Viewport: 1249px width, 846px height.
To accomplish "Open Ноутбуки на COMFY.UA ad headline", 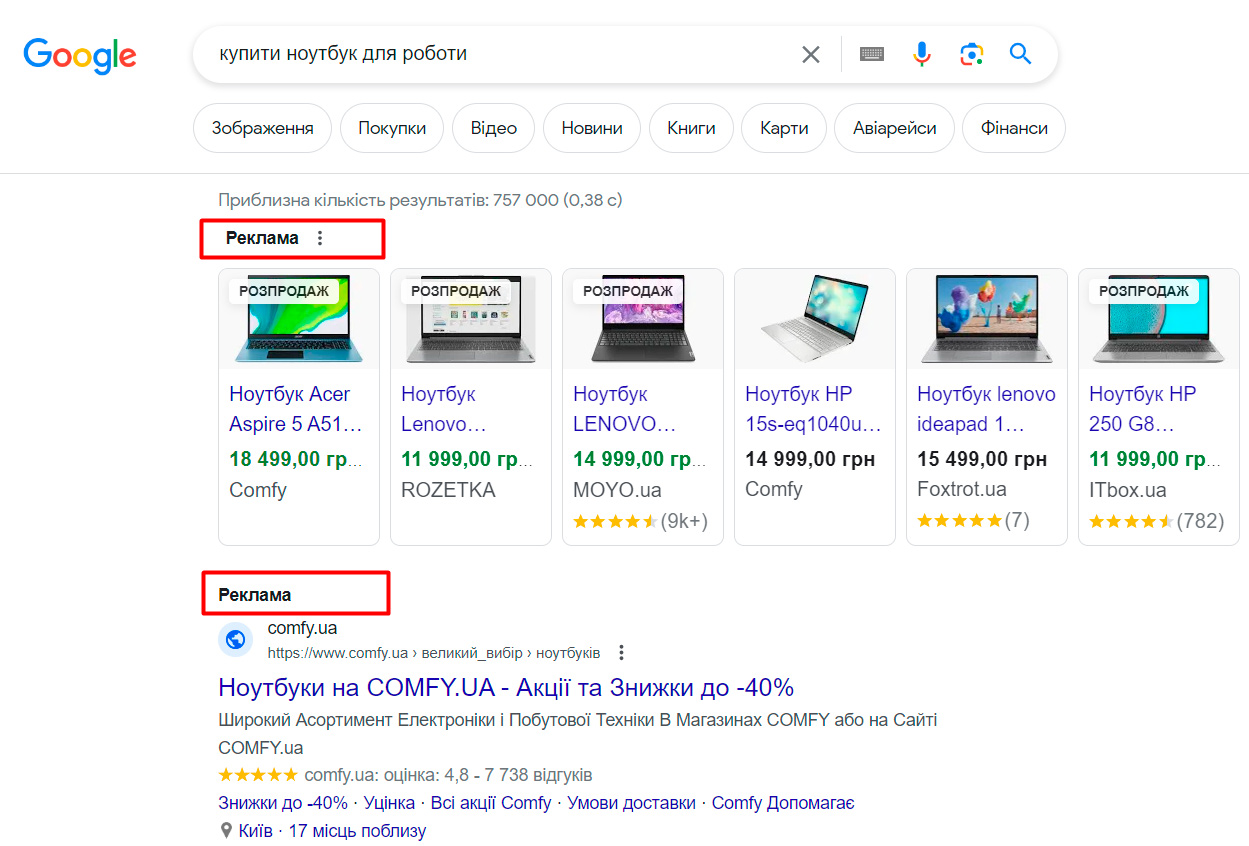I will click(x=506, y=688).
